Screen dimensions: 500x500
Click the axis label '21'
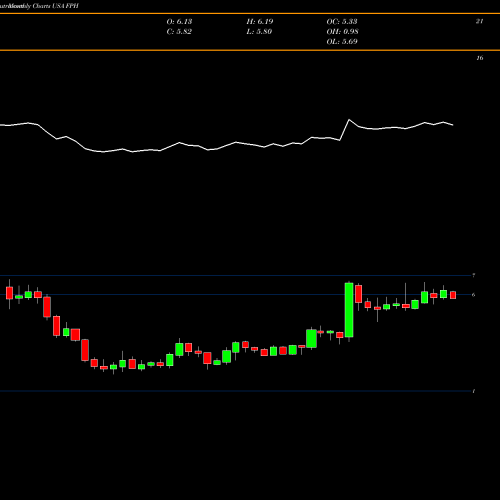479,21
